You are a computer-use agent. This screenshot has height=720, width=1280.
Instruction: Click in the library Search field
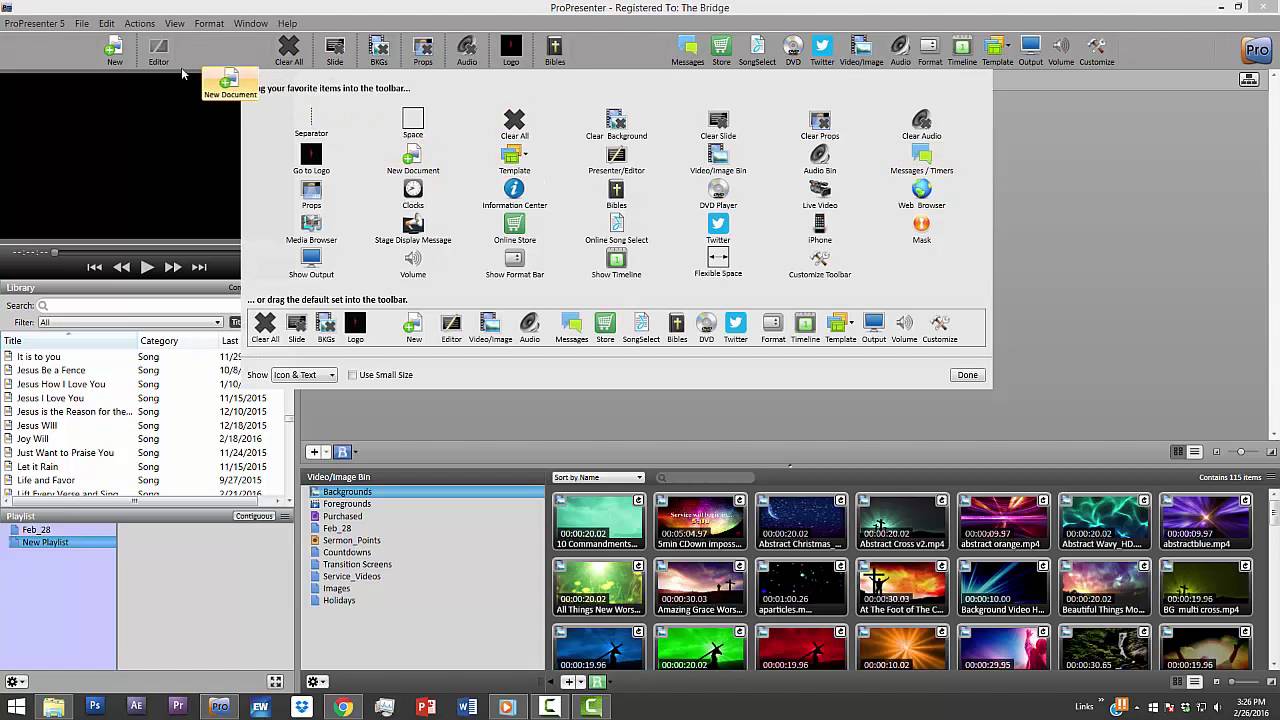(x=140, y=306)
